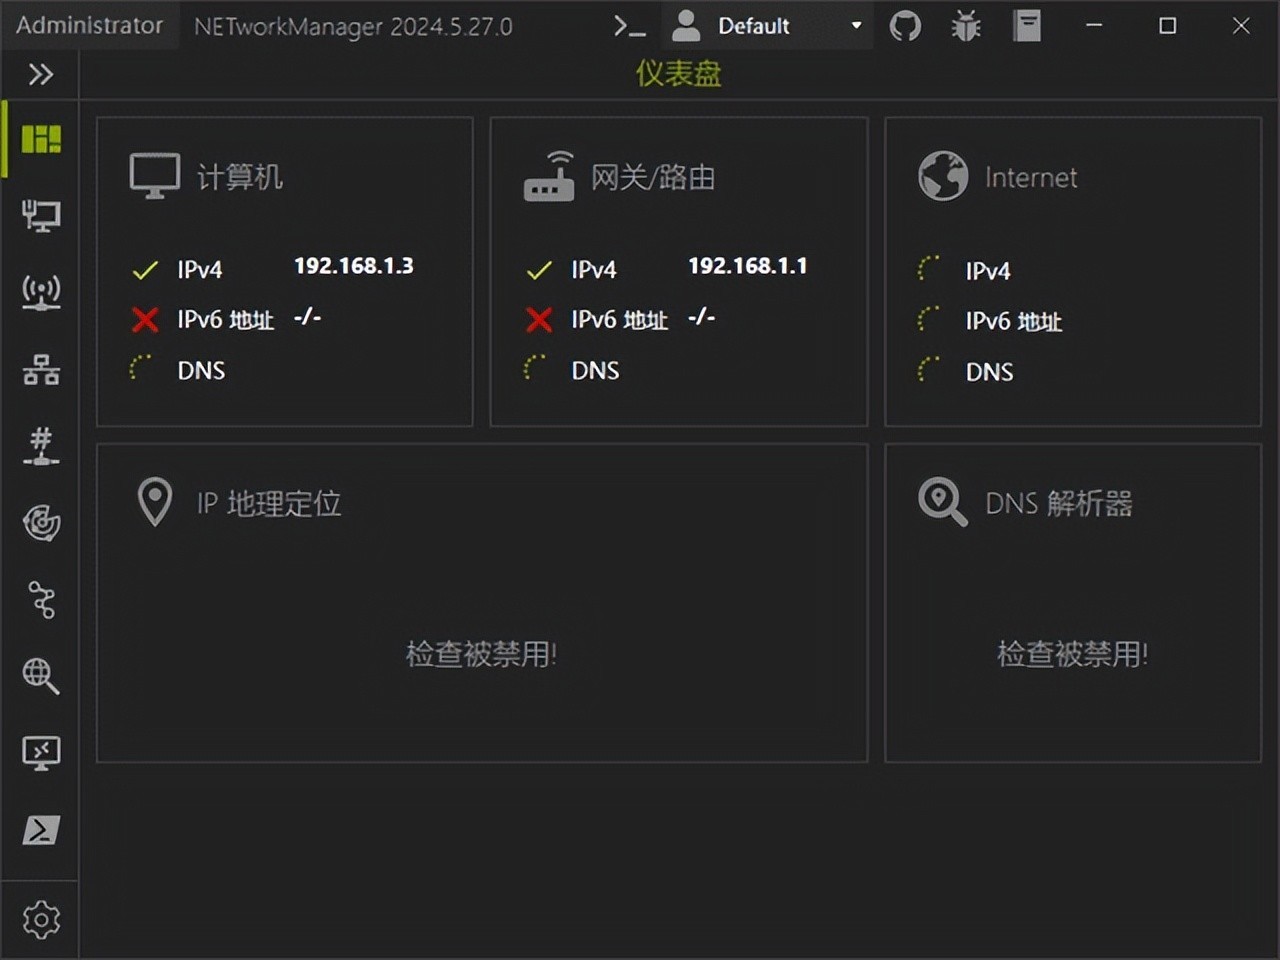Click the location pin icon in IP 地理定位
This screenshot has height=960, width=1280.
coord(155,502)
